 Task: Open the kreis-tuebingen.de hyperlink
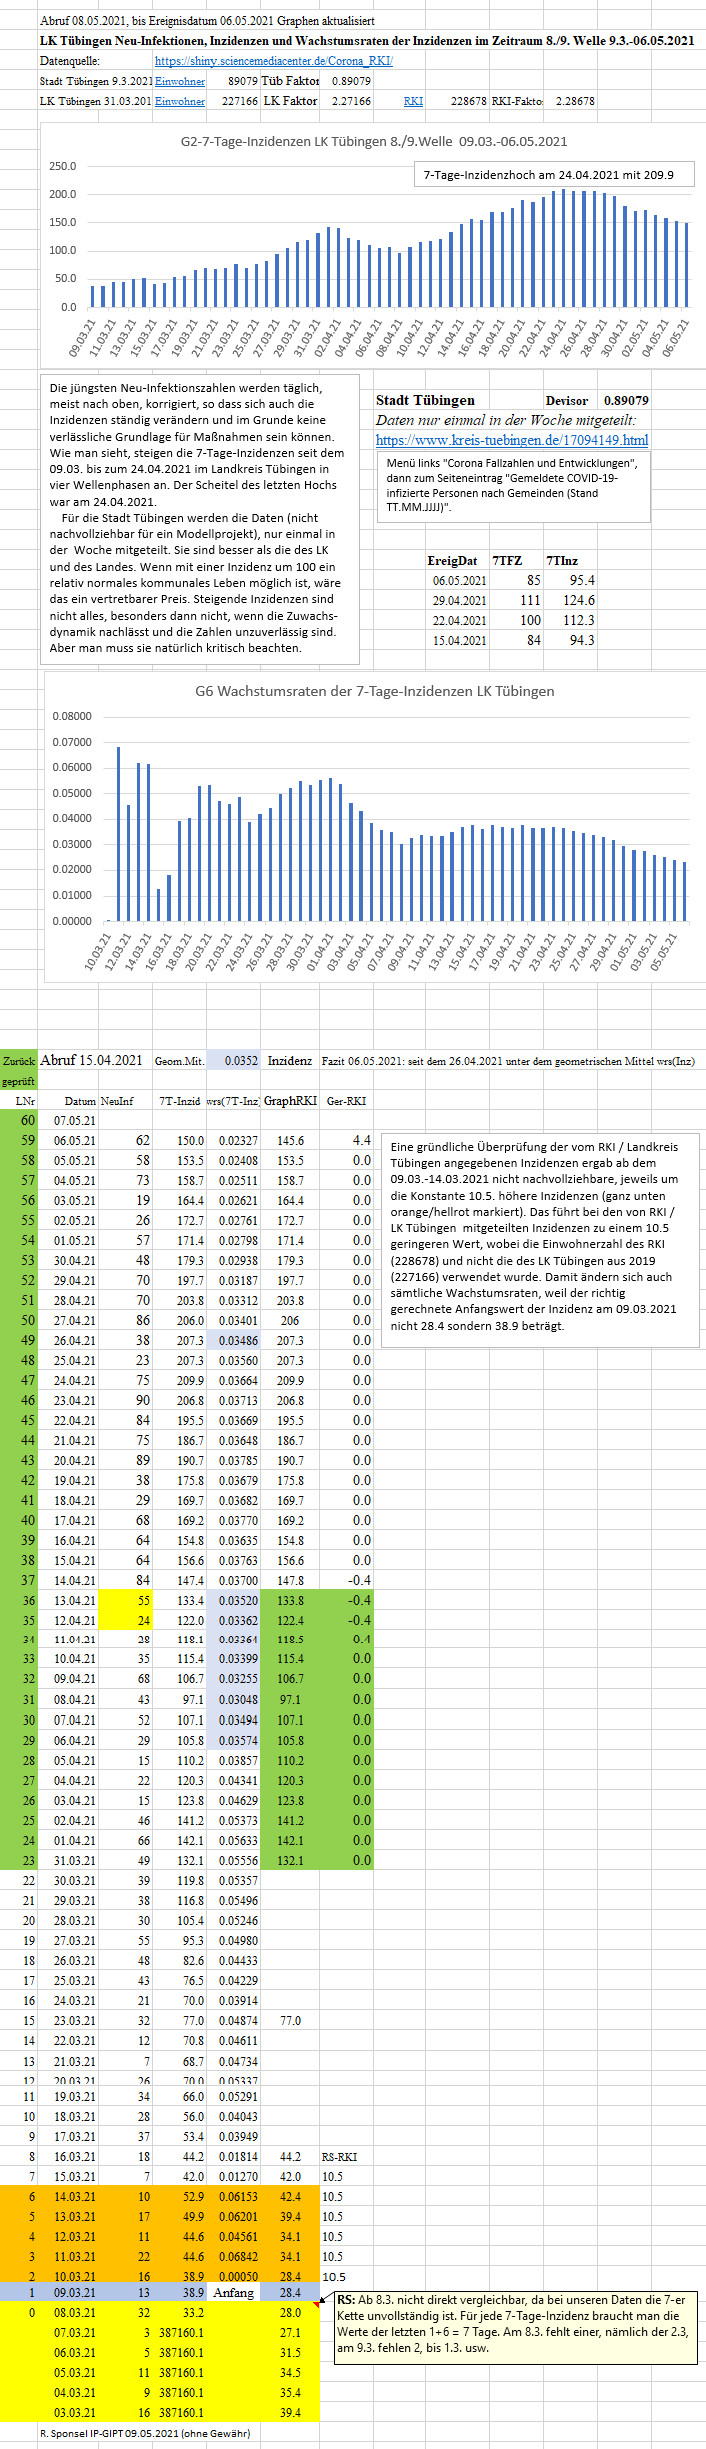[512, 440]
